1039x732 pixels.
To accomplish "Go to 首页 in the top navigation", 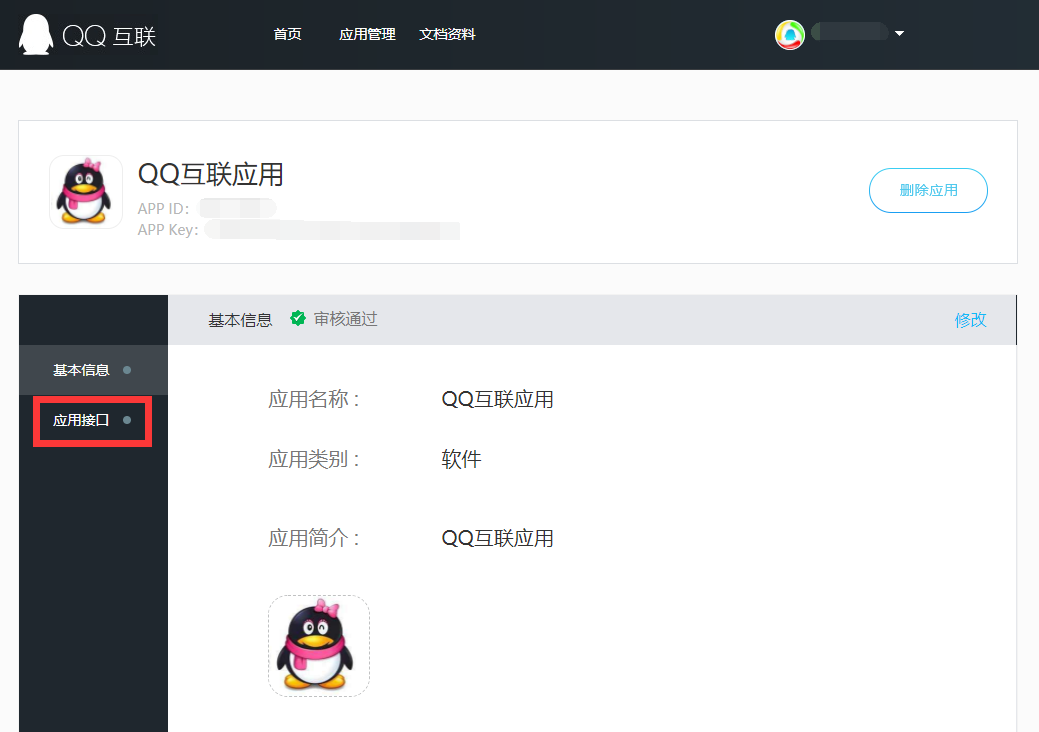I will 288,34.
